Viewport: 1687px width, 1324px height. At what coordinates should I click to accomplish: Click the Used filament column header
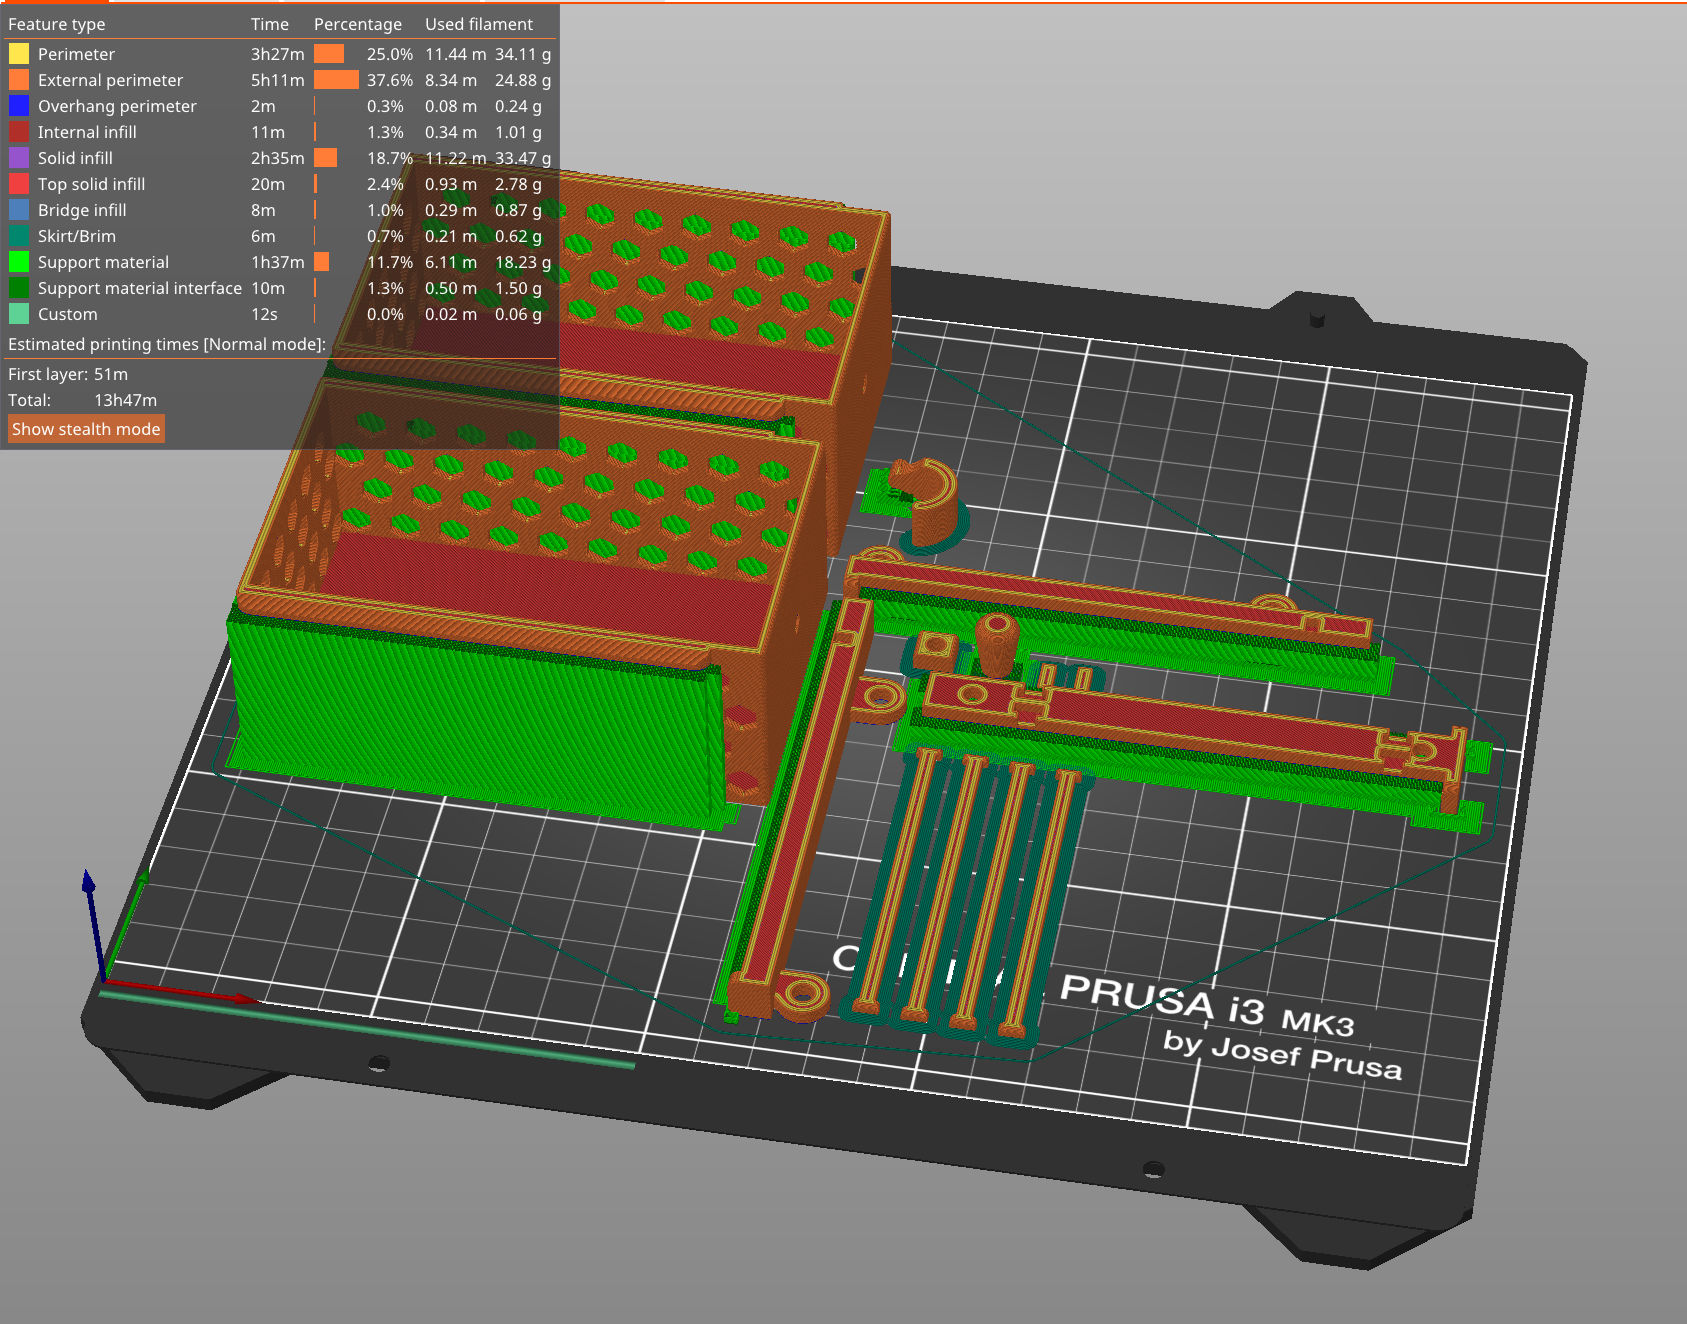[479, 24]
